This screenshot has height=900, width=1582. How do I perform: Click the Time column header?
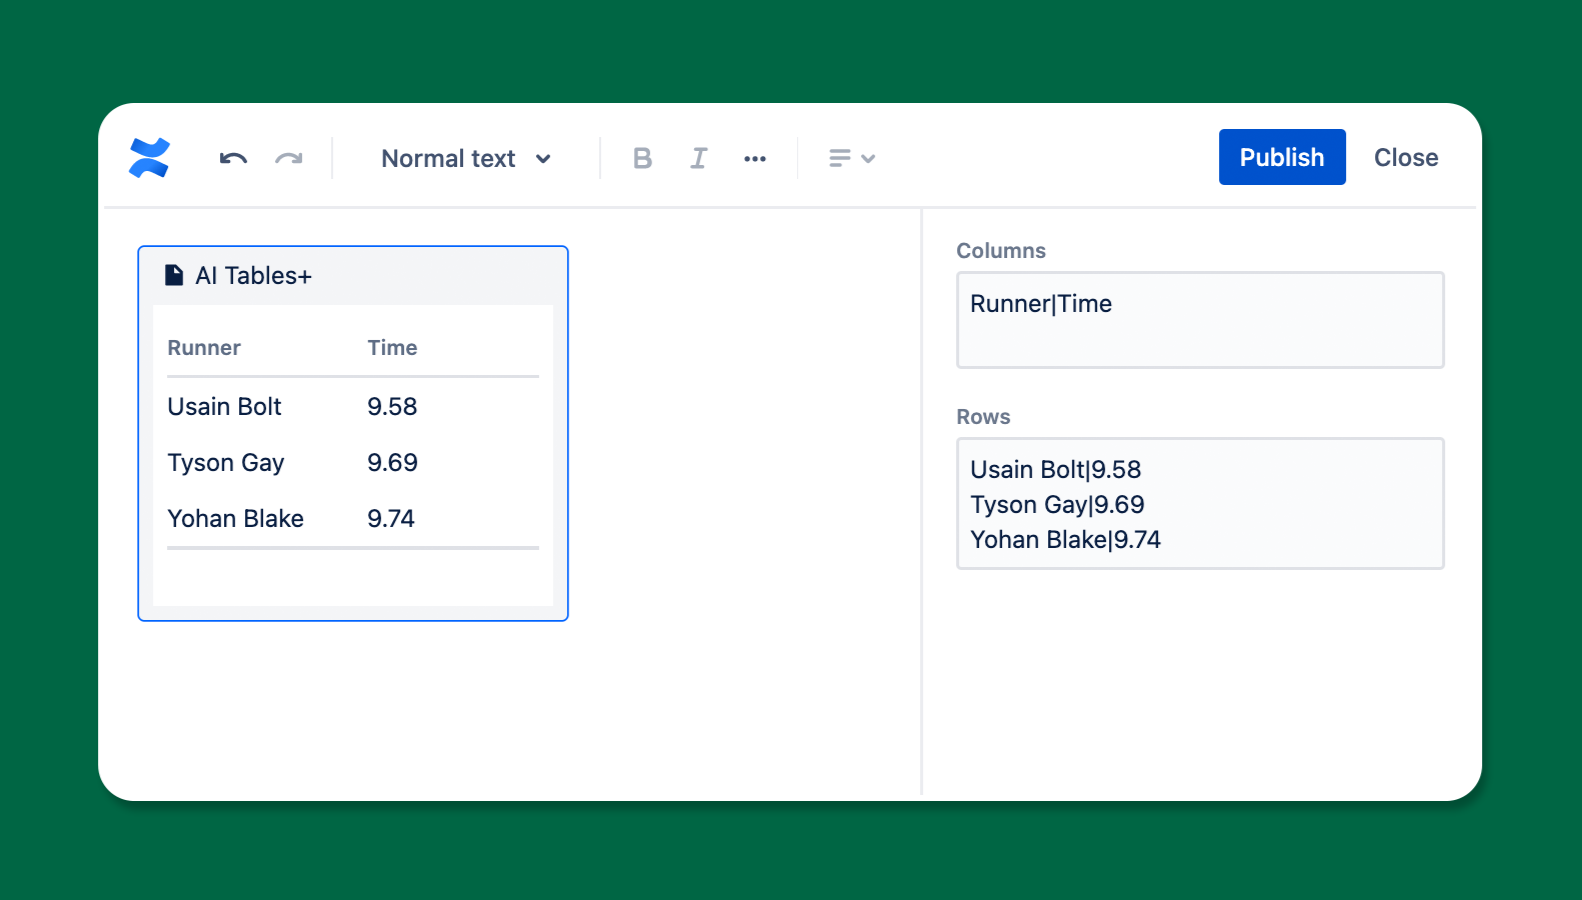(392, 348)
